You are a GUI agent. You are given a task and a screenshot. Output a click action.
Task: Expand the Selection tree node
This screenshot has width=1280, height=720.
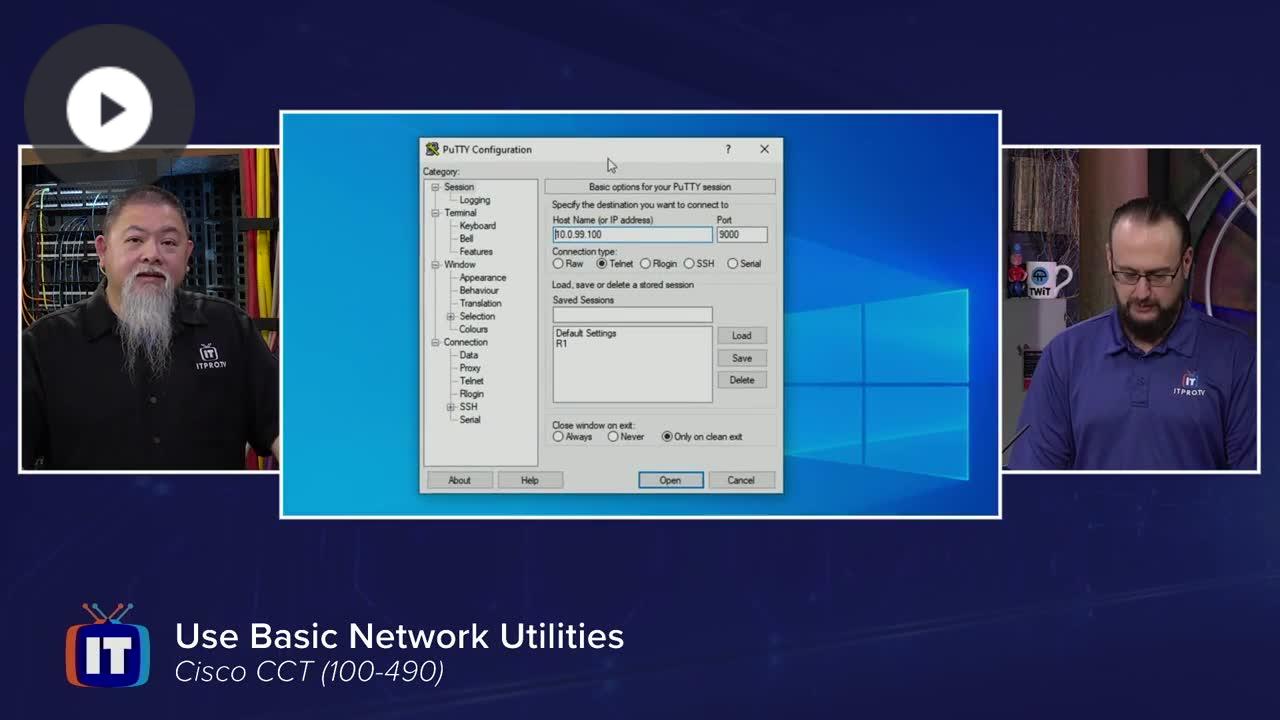click(x=451, y=316)
